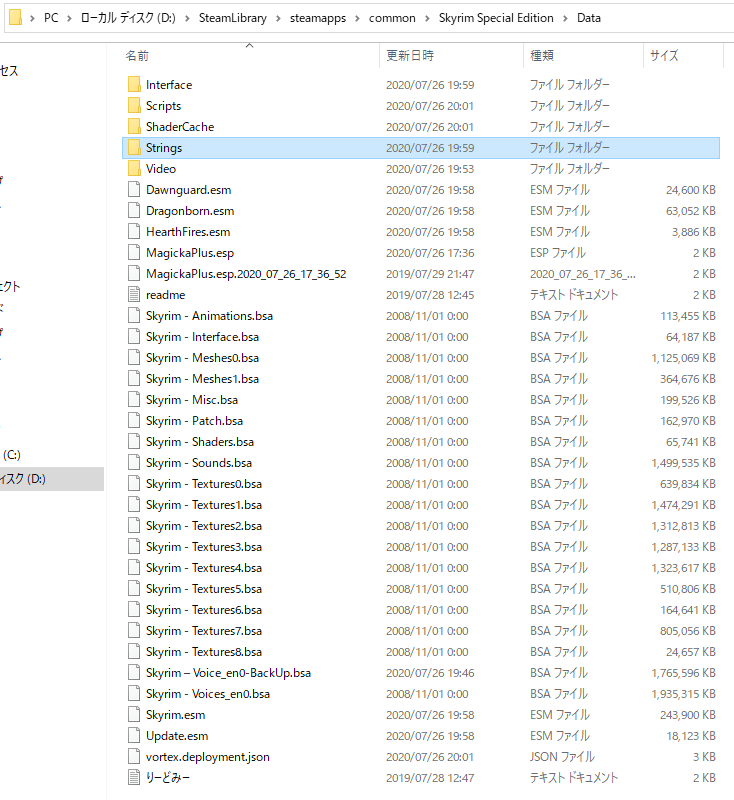Viewport: 734px width, 800px height.
Task: Click the HearthFires.esm file icon
Action: 134,232
